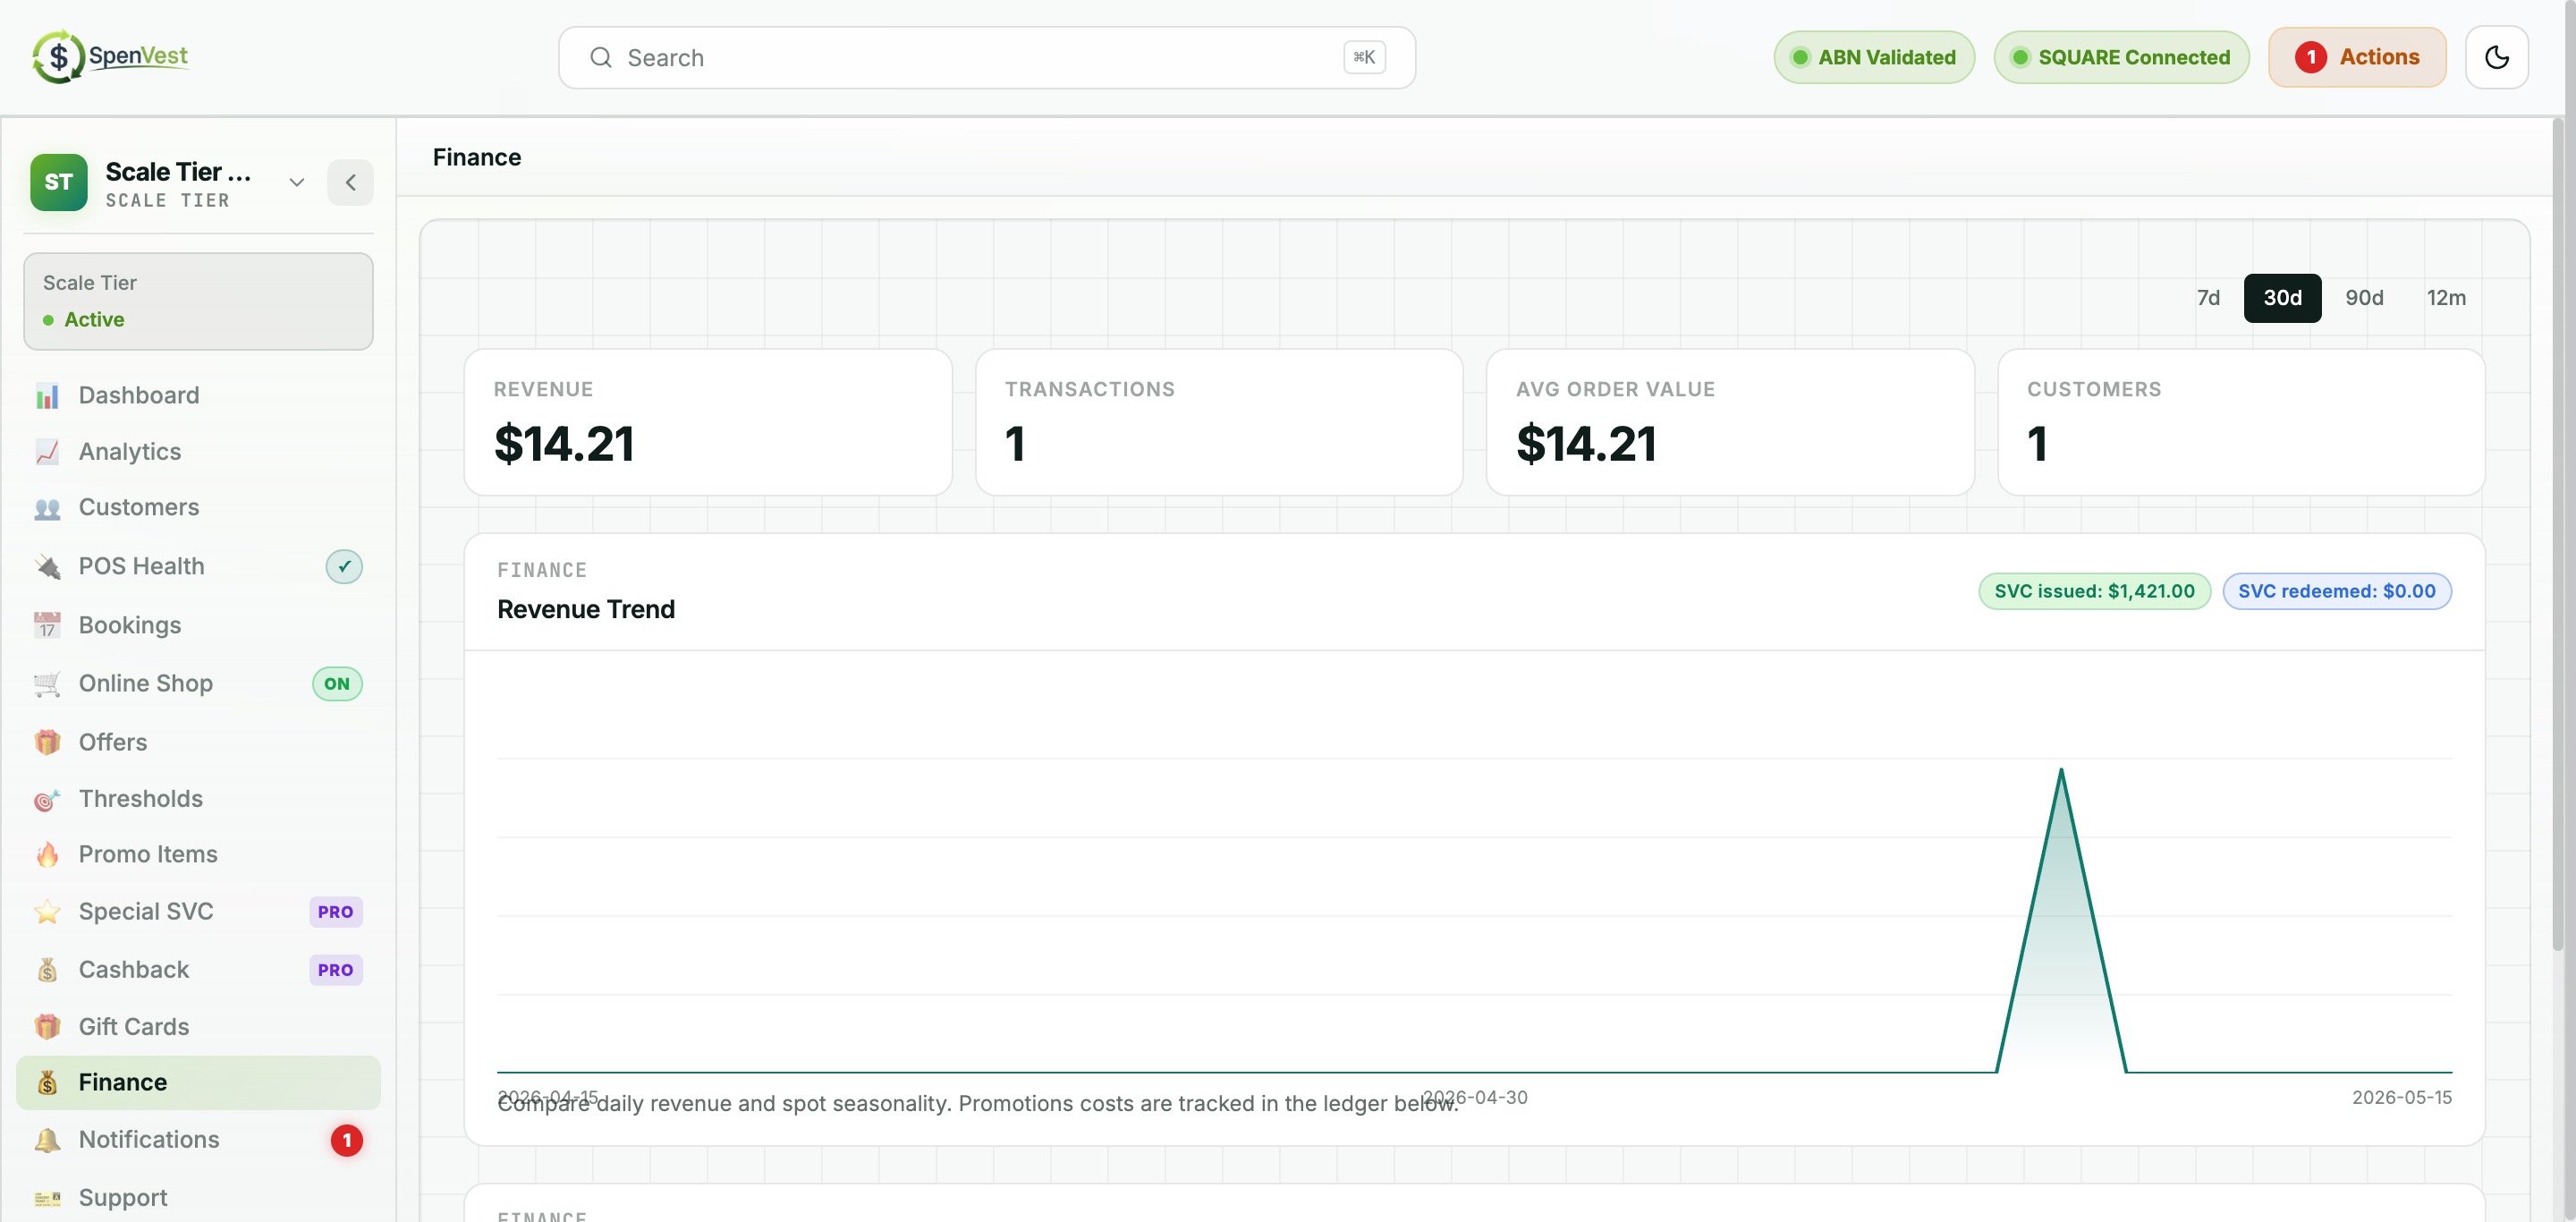The image size is (2576, 1222).
Task: Click the Actions red count badge
Action: (2311, 57)
